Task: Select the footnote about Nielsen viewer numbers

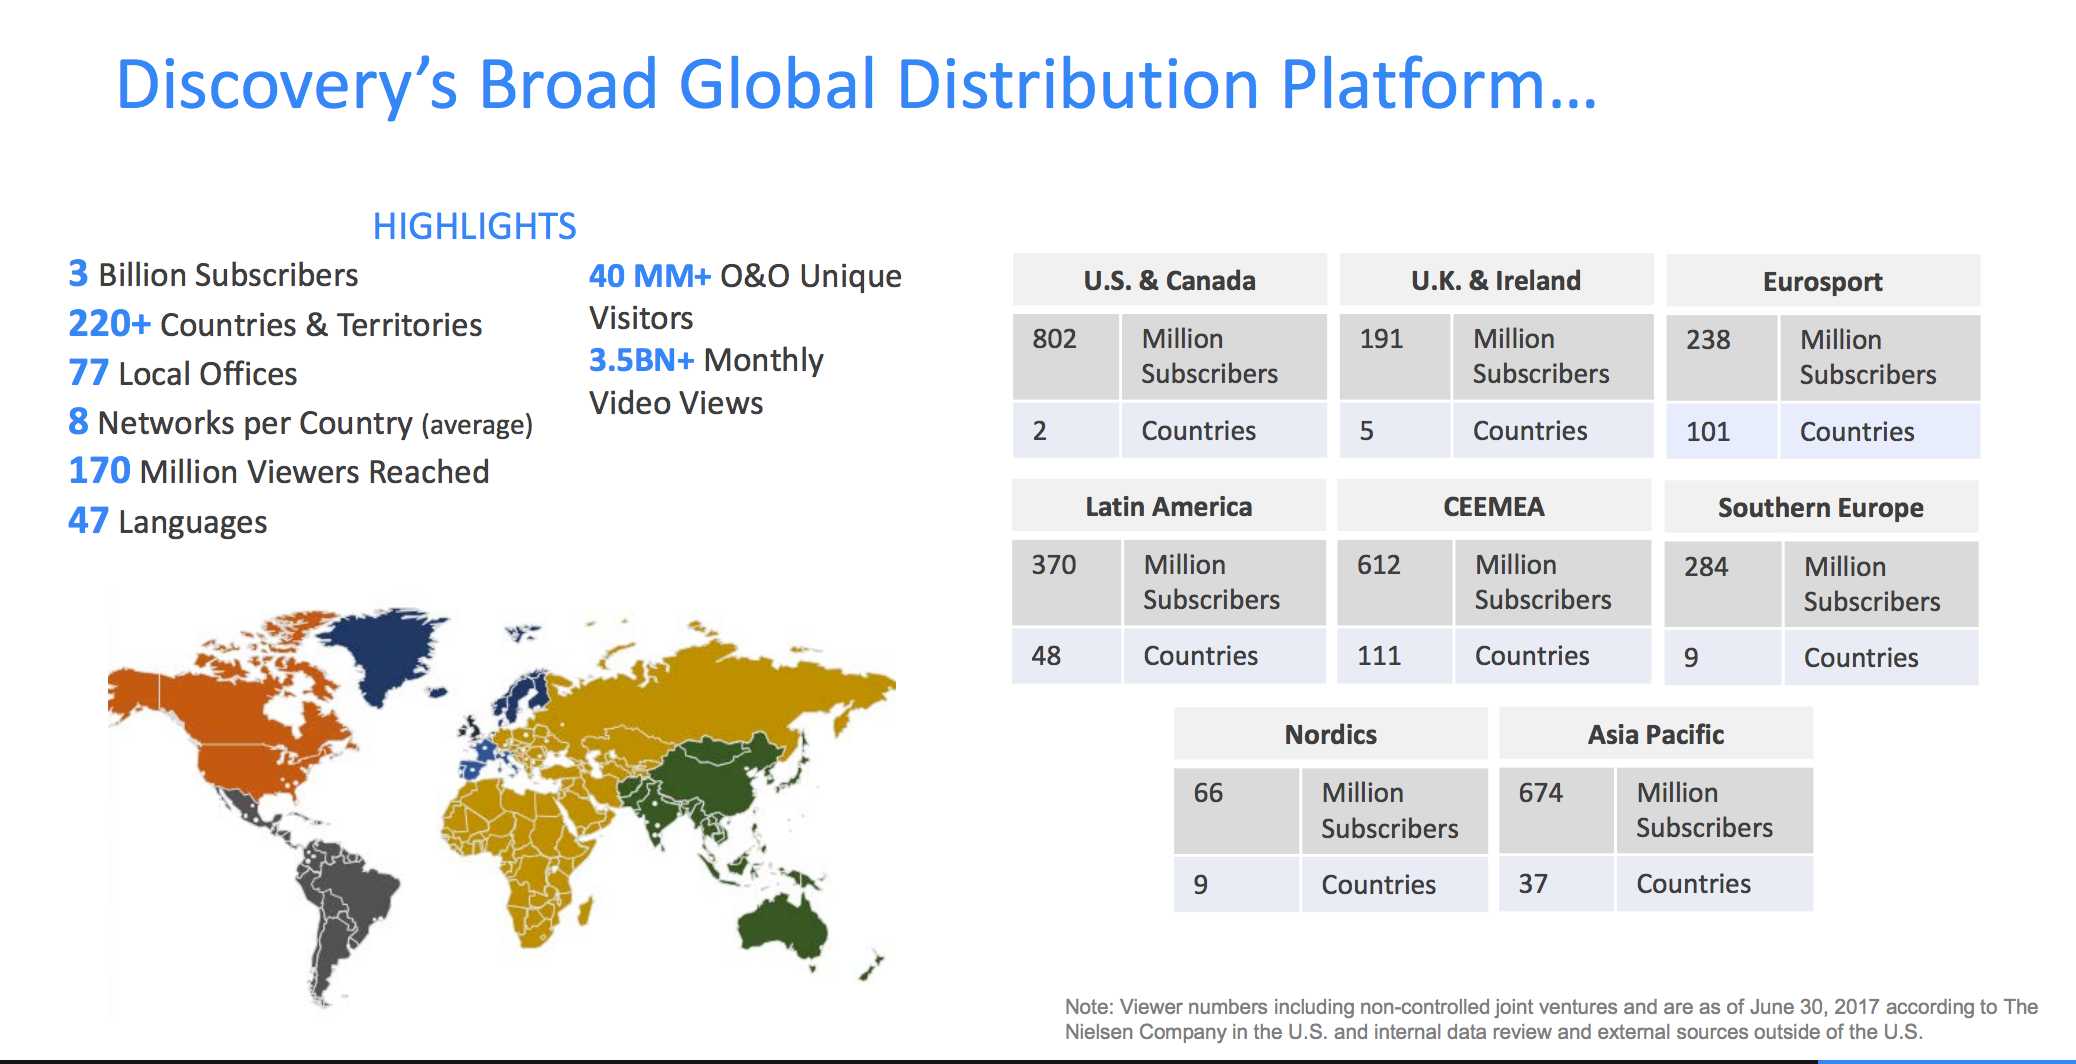Action: coord(1551,1019)
